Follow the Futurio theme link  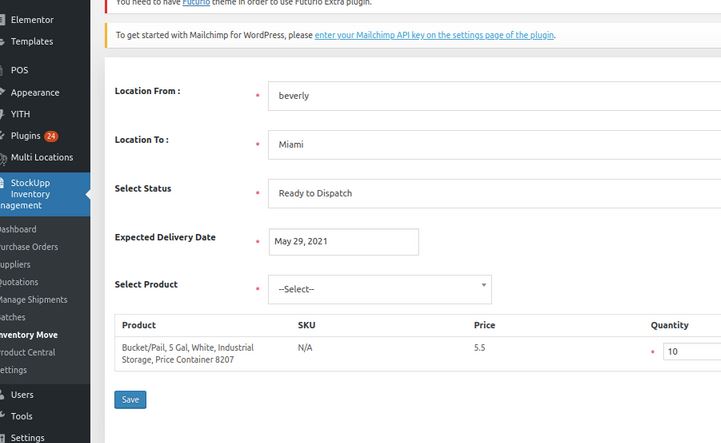click(x=196, y=2)
